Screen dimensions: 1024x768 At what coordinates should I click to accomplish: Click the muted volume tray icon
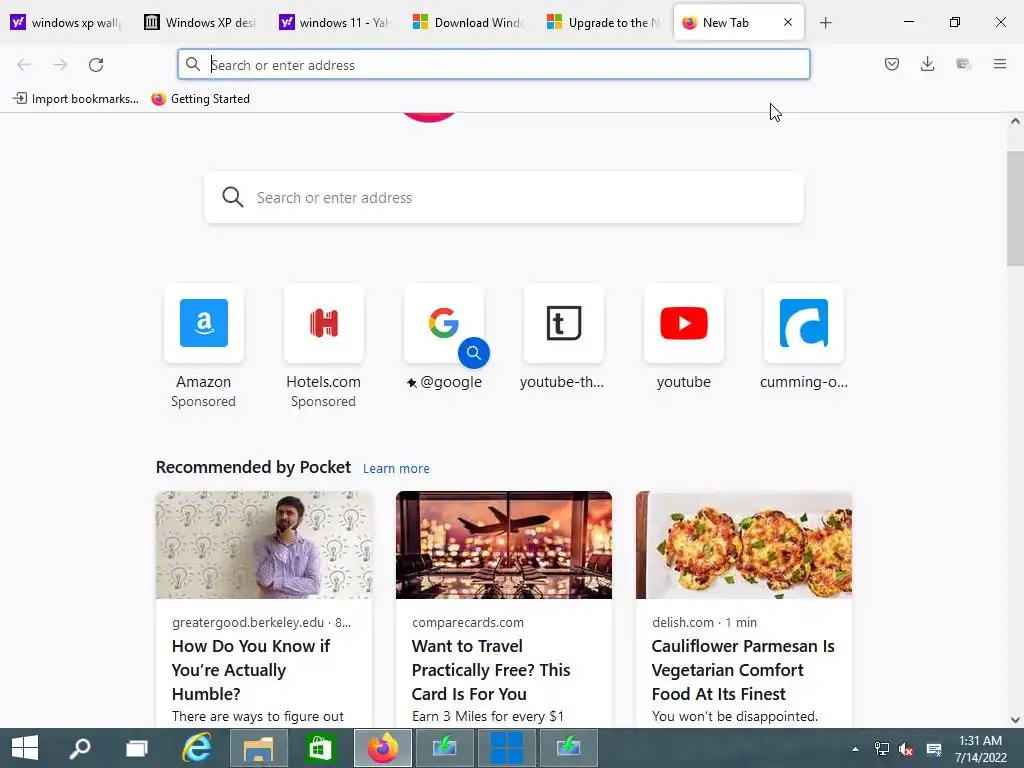coord(906,749)
